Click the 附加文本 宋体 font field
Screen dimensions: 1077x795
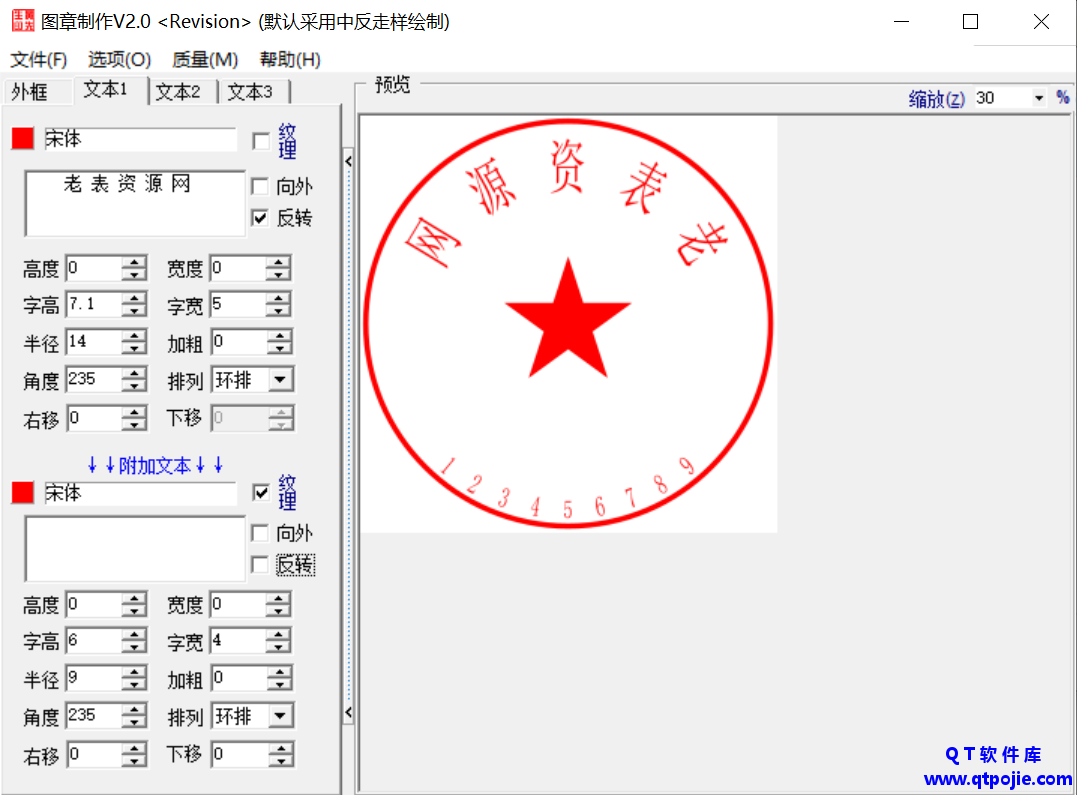tap(140, 493)
